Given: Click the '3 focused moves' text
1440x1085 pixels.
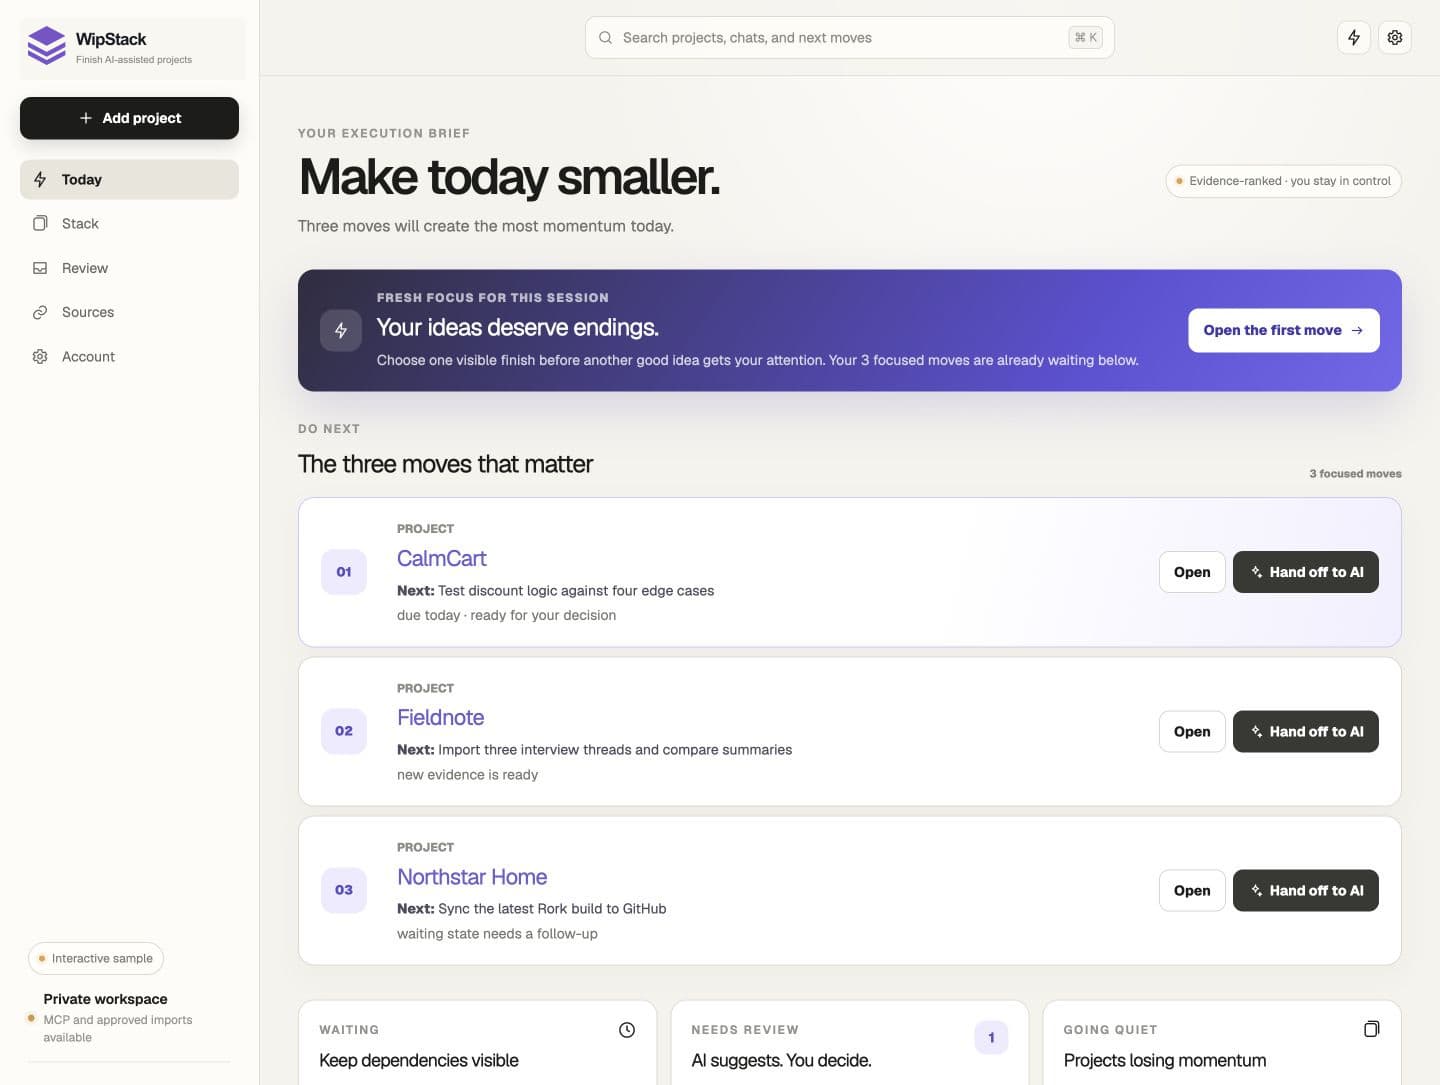Looking at the screenshot, I should [x=1355, y=474].
